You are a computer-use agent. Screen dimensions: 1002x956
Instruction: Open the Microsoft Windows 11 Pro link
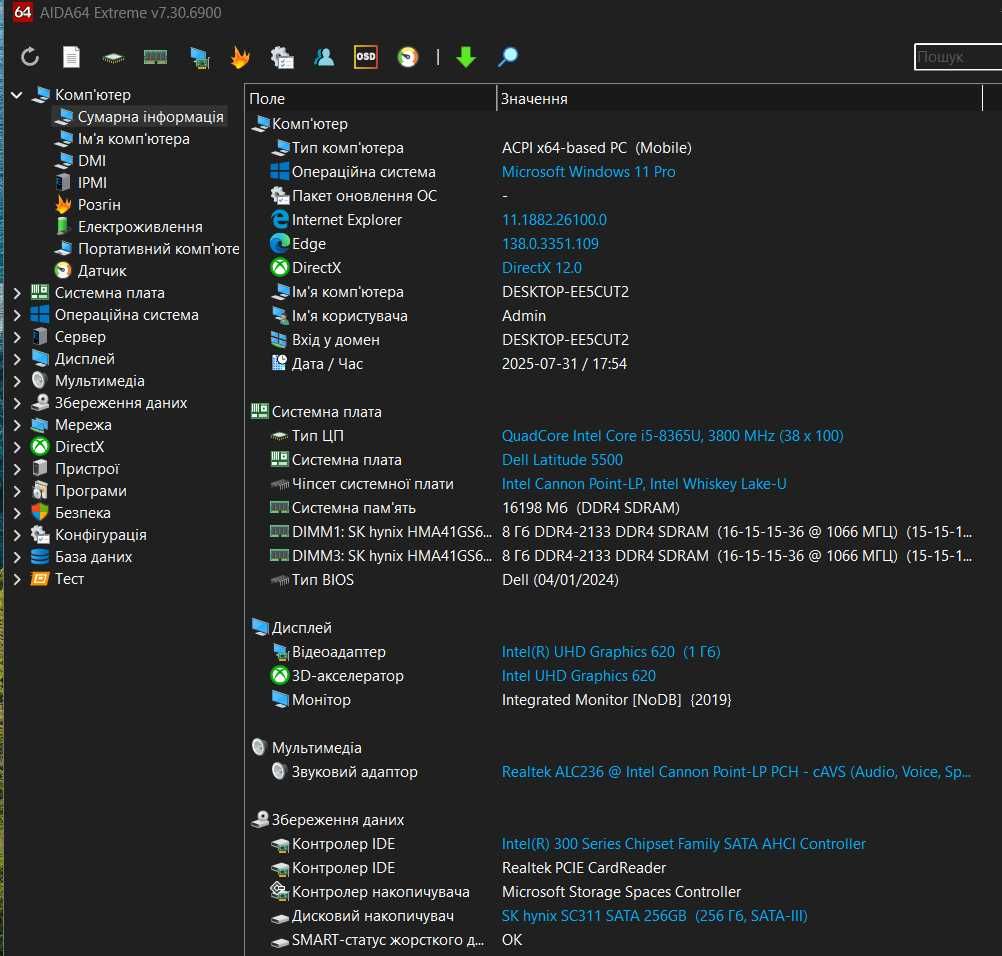pyautogui.click(x=589, y=172)
